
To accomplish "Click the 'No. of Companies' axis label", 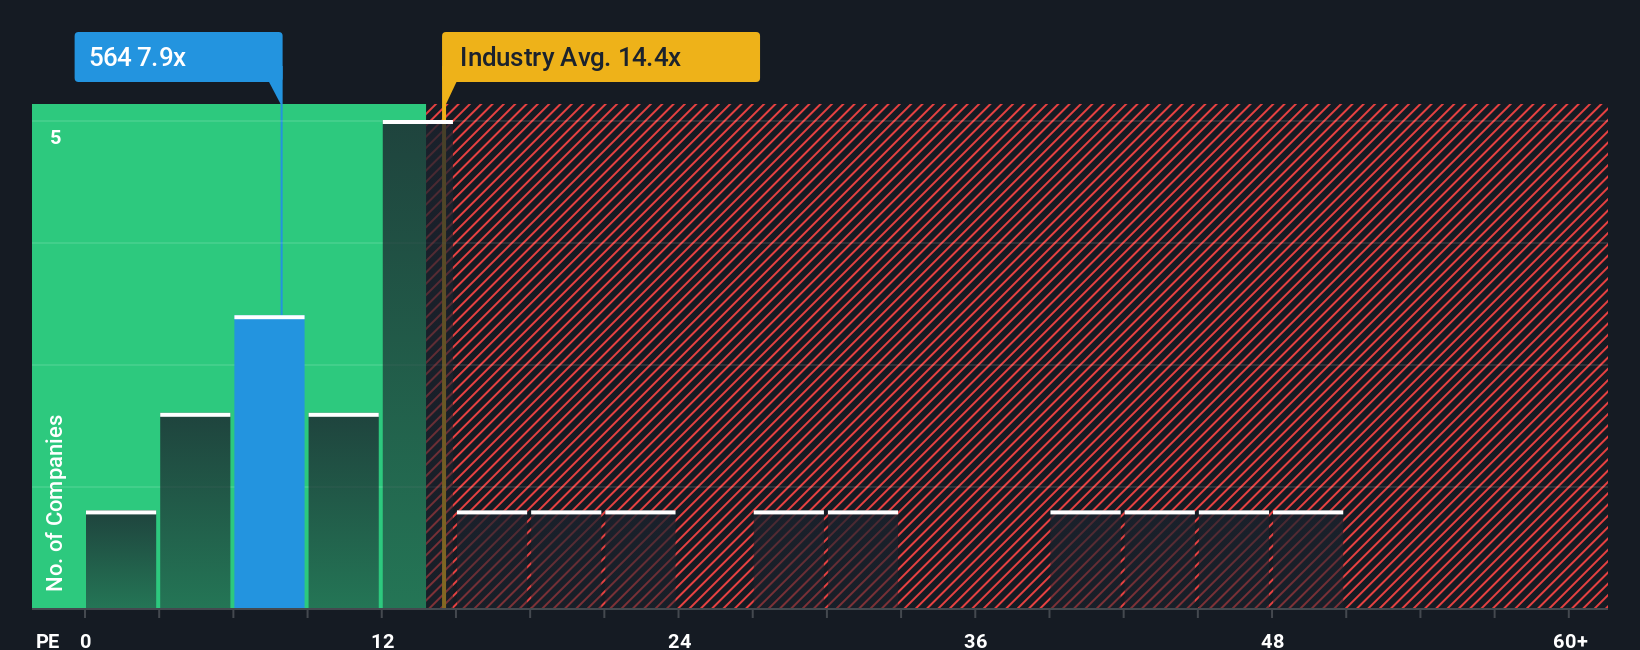I will click(55, 503).
